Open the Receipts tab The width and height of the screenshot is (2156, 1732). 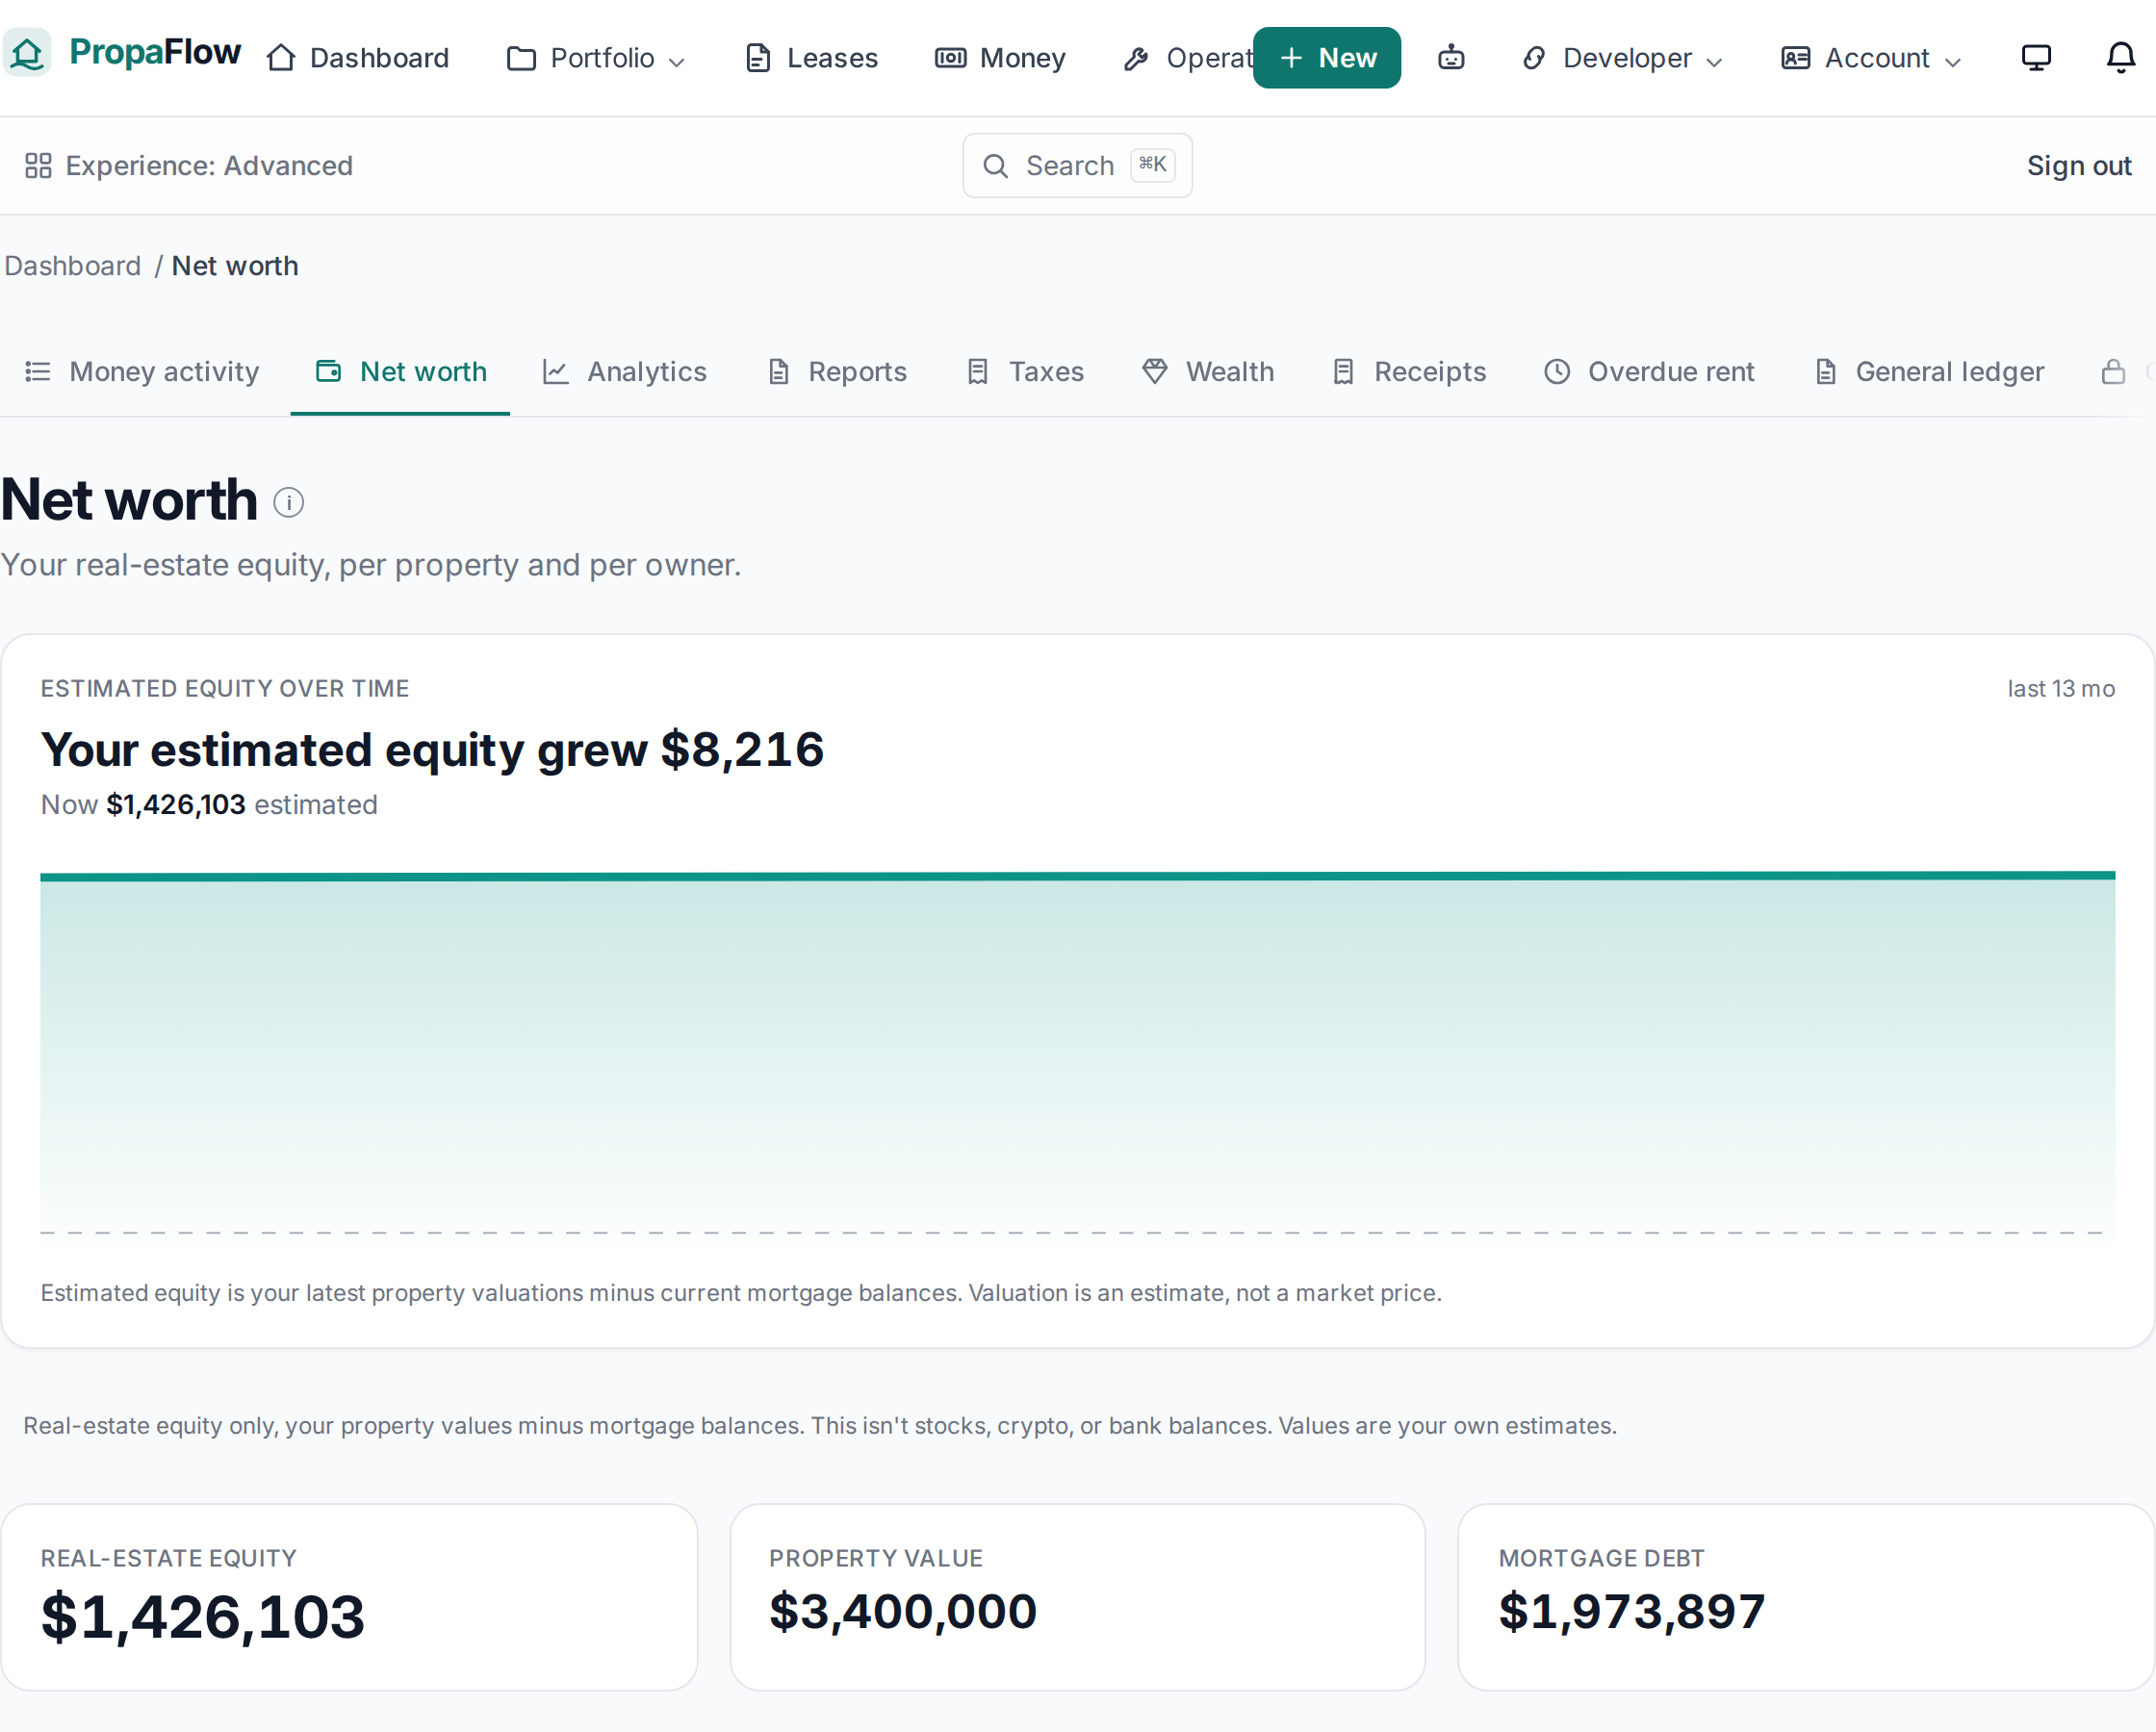(1409, 371)
